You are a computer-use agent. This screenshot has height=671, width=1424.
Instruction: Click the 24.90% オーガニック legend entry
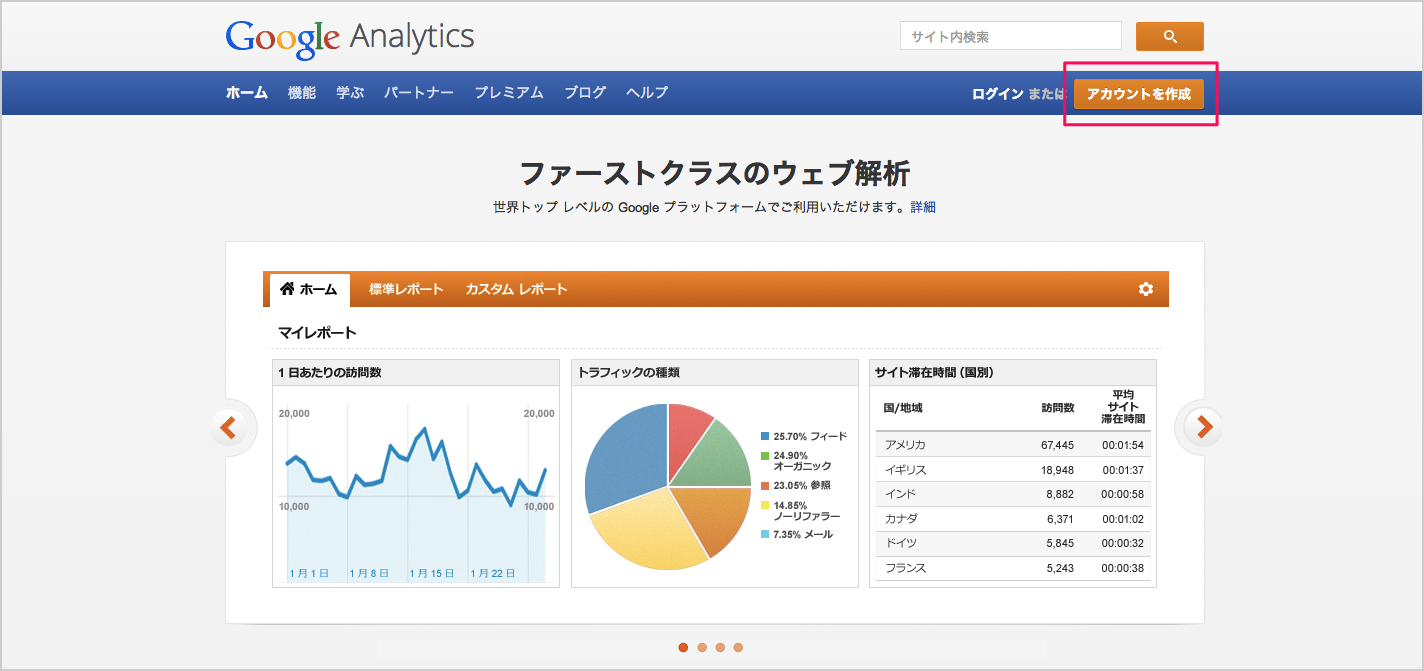click(x=797, y=461)
